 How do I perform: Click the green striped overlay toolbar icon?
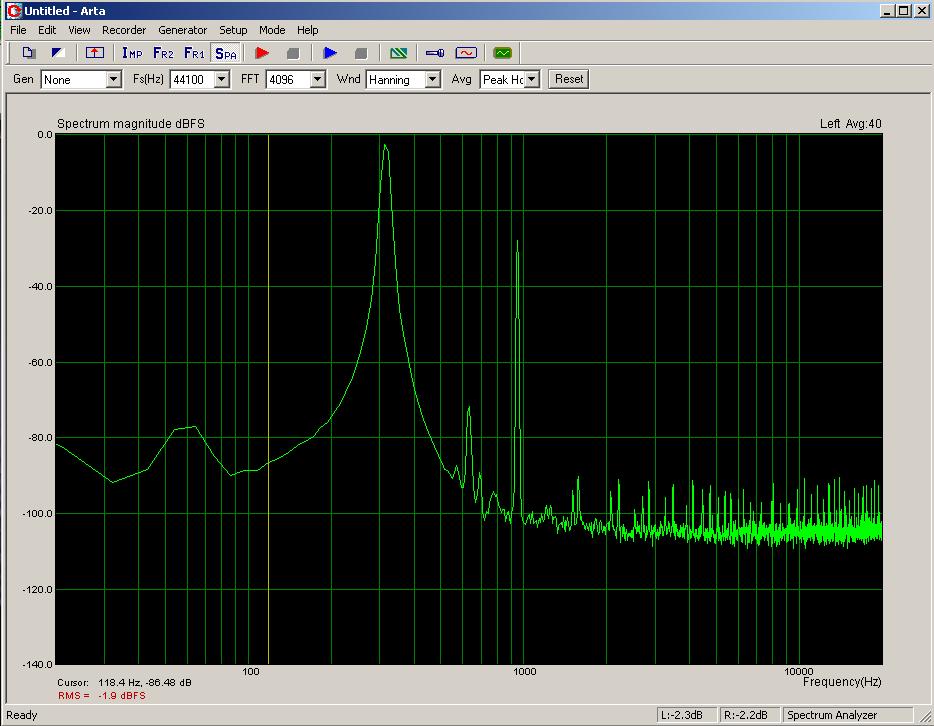pos(398,53)
